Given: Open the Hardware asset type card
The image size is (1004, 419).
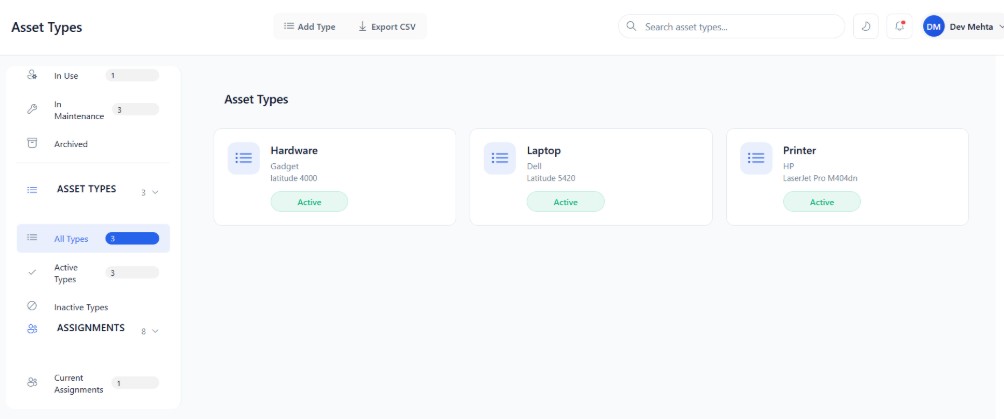Looking at the screenshot, I should [x=335, y=177].
